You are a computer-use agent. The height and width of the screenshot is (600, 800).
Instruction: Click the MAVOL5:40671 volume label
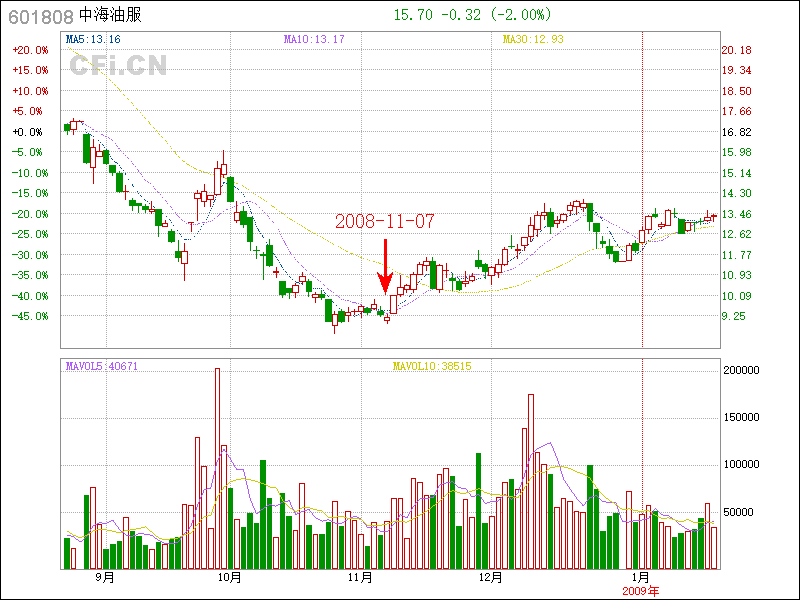tap(101, 366)
